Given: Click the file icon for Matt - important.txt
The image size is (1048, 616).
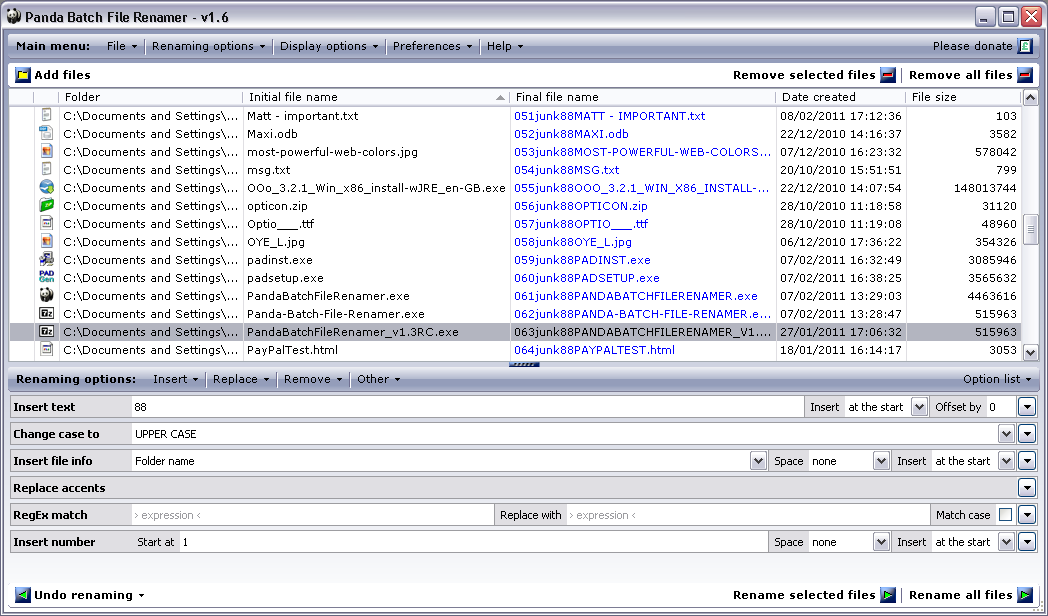Looking at the screenshot, I should coord(46,116).
